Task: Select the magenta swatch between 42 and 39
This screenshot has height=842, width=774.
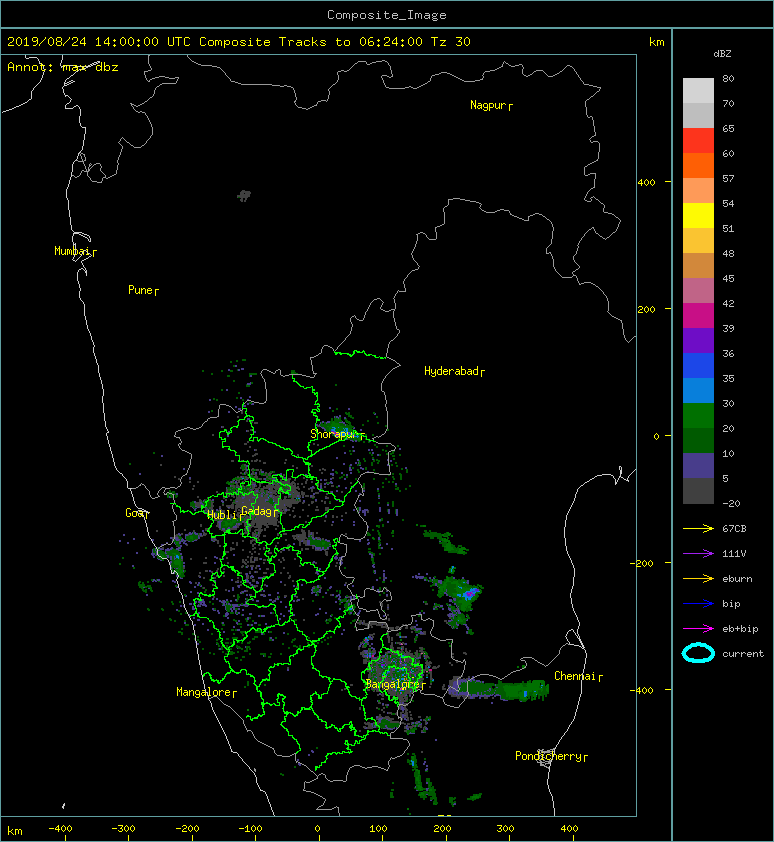Action: 698,316
